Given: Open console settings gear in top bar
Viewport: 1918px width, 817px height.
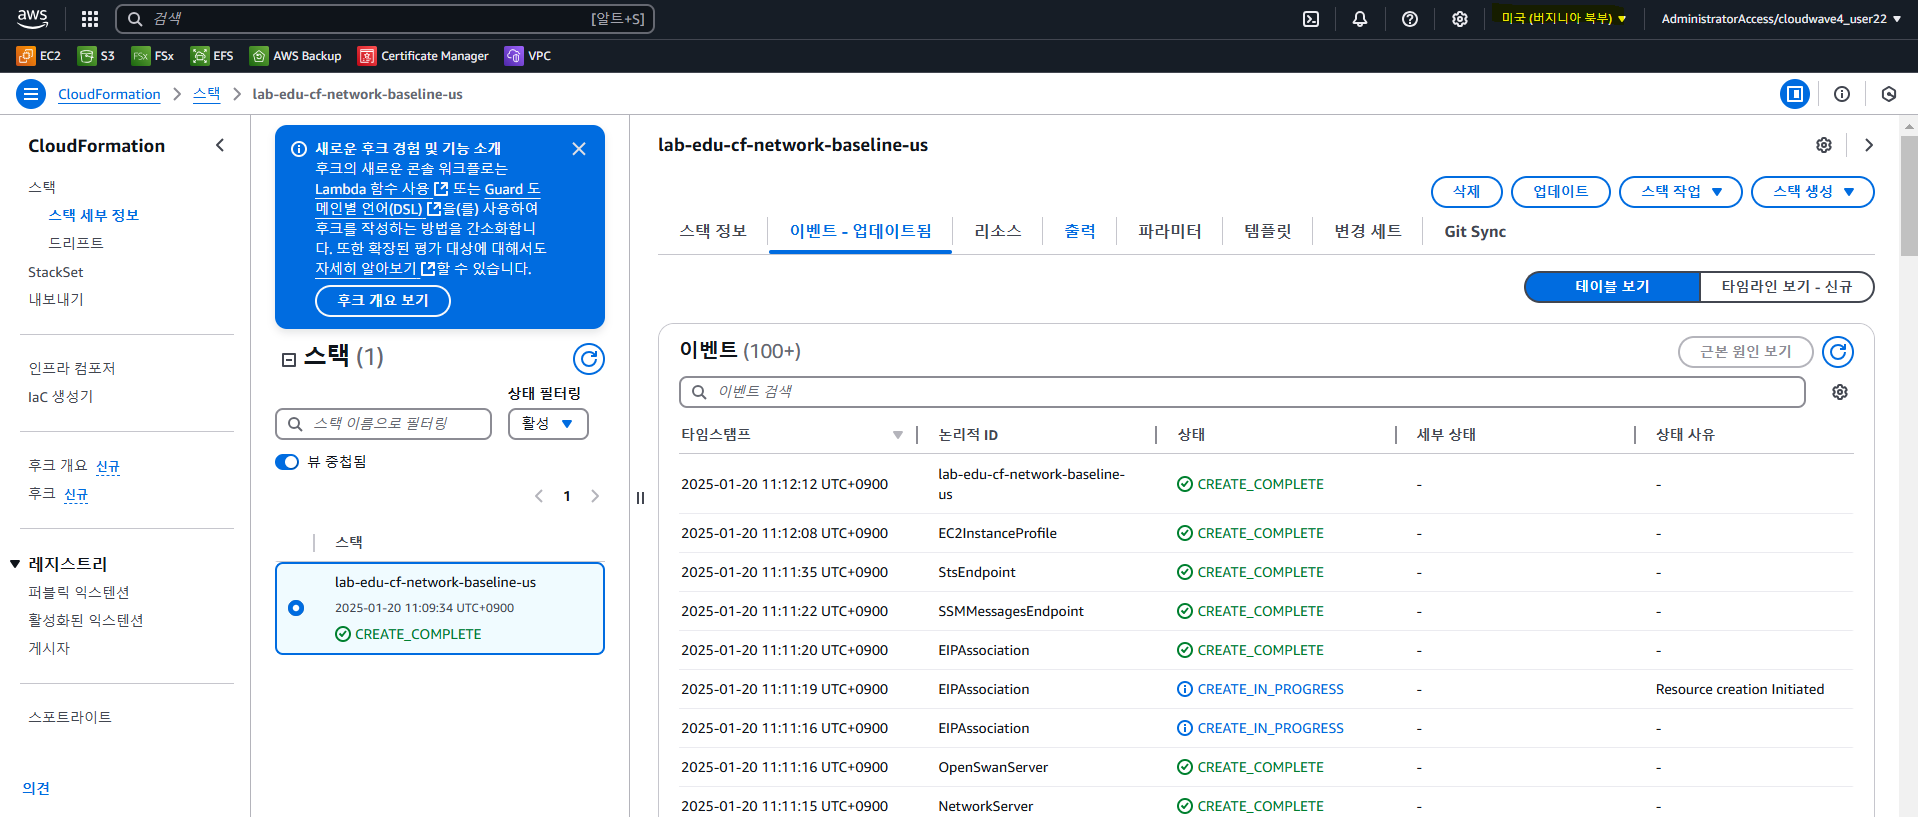Looking at the screenshot, I should [x=1460, y=19].
